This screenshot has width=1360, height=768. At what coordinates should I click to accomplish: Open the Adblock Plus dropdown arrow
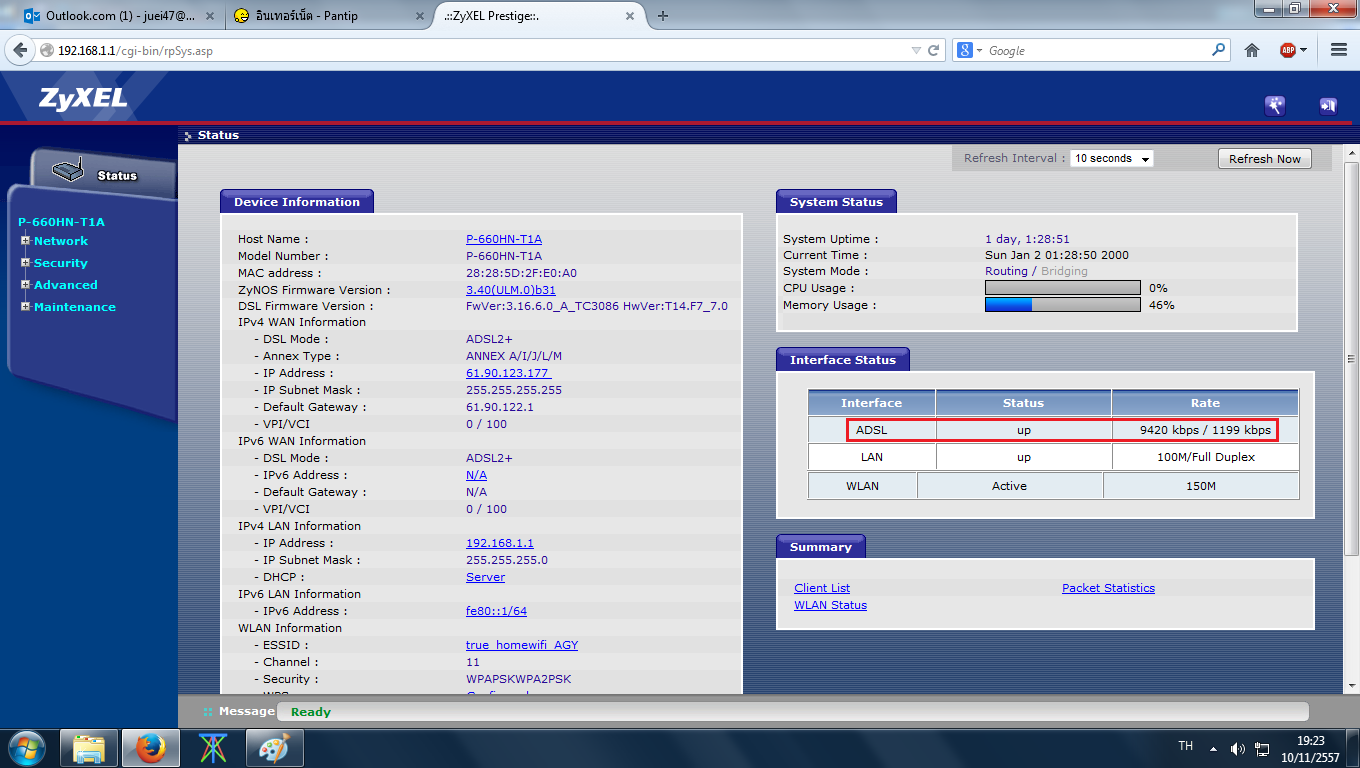click(1303, 50)
